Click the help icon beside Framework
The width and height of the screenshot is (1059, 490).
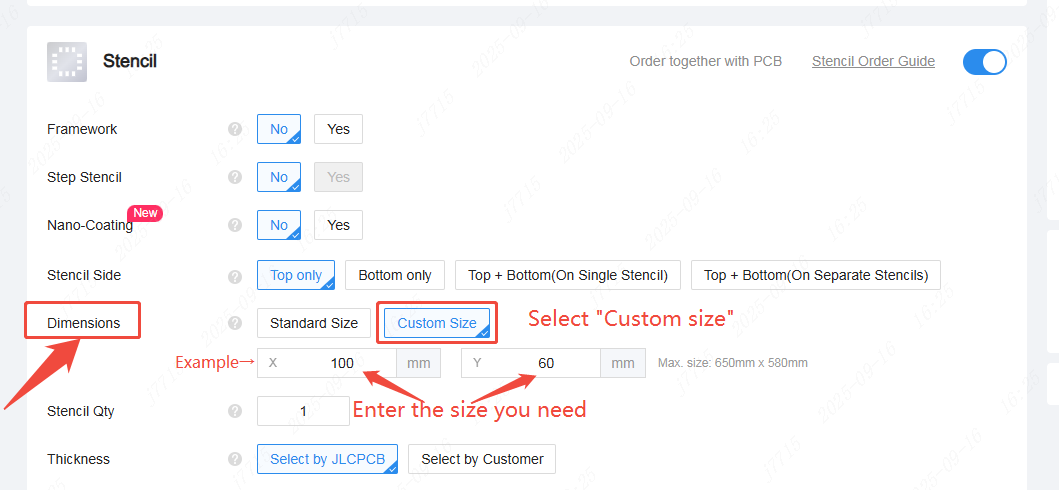[x=235, y=129]
